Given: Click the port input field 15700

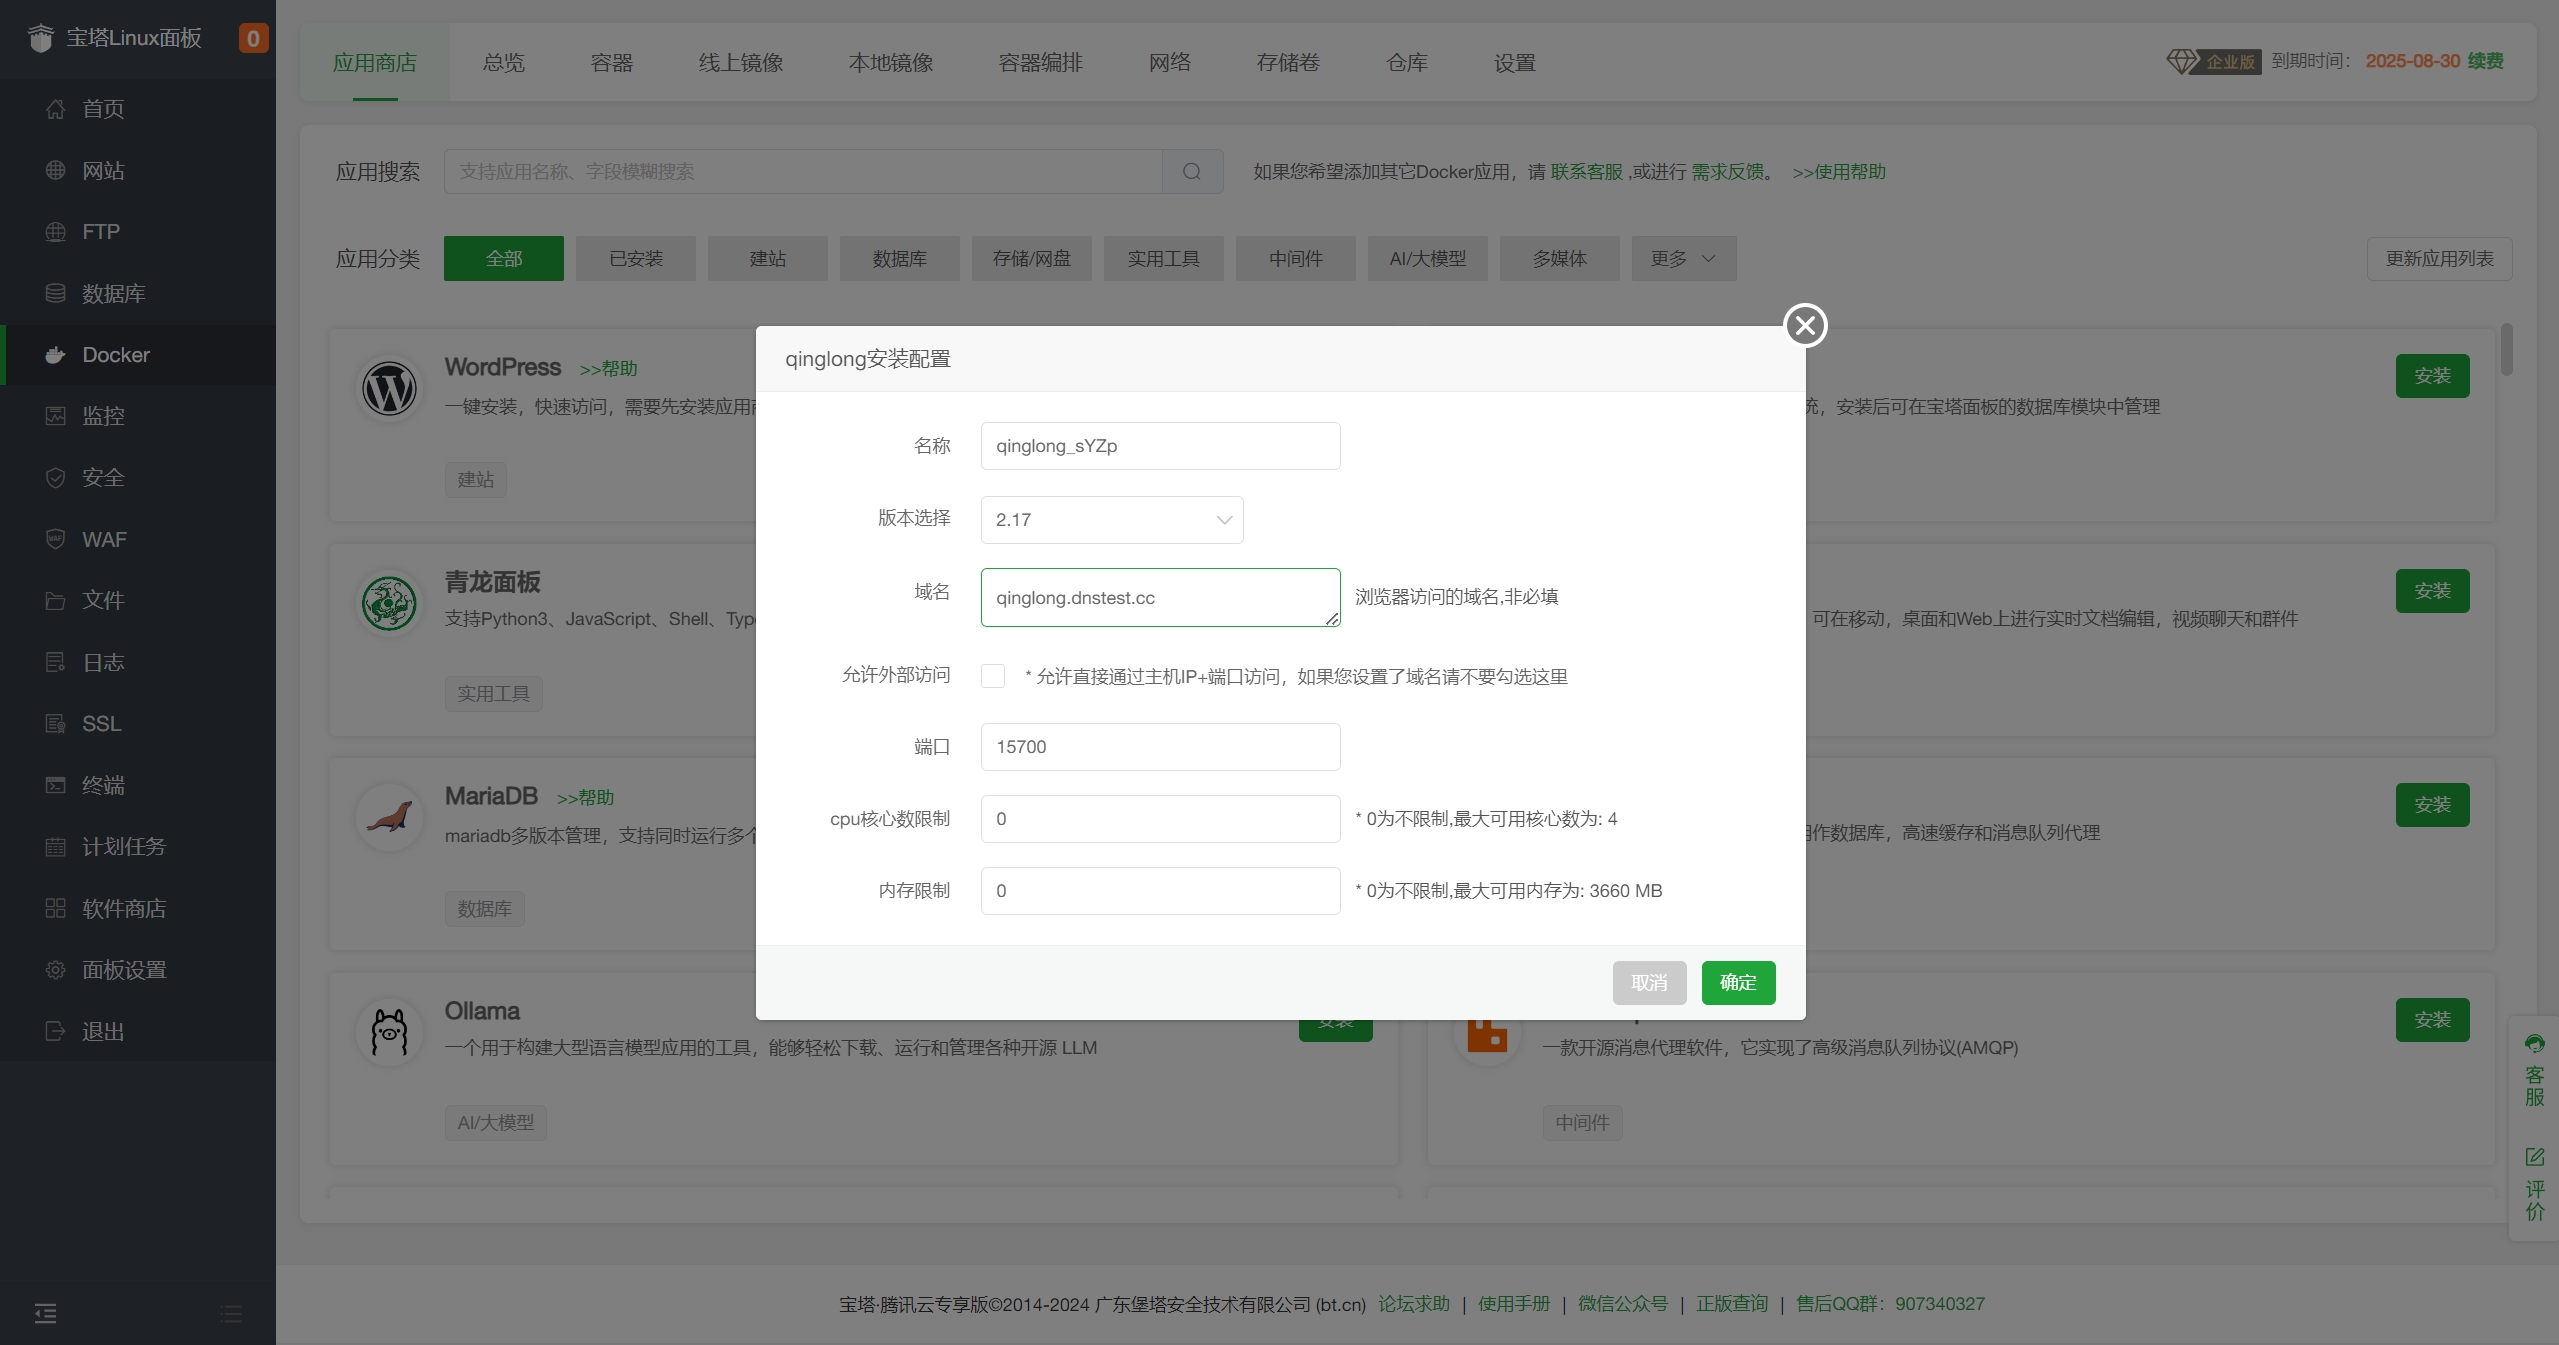Looking at the screenshot, I should point(1160,747).
